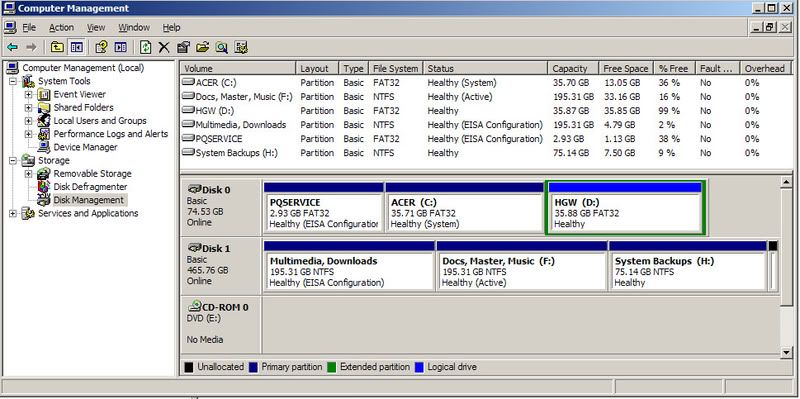This screenshot has height=399, width=800.
Task: Click the Event Viewer icon in tree
Action: tap(44, 94)
